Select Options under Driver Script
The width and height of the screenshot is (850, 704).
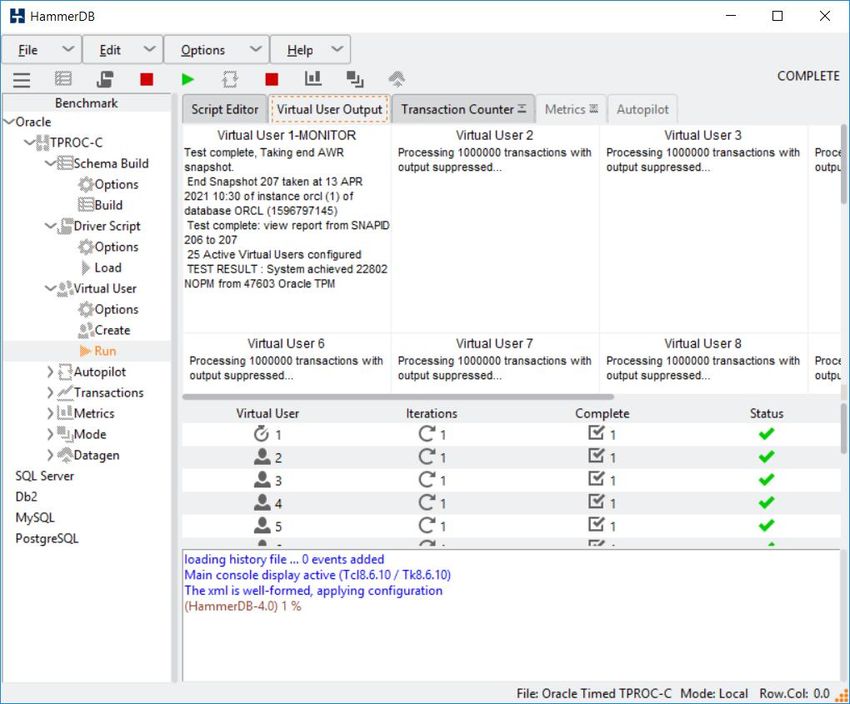tap(108, 247)
